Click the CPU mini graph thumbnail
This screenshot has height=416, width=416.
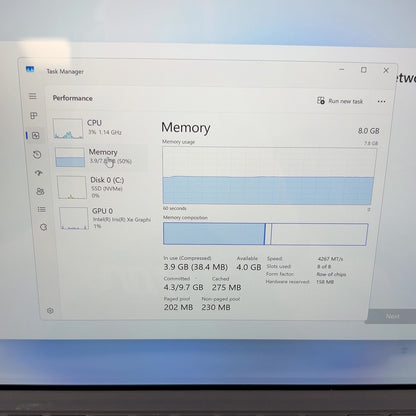coord(68,128)
